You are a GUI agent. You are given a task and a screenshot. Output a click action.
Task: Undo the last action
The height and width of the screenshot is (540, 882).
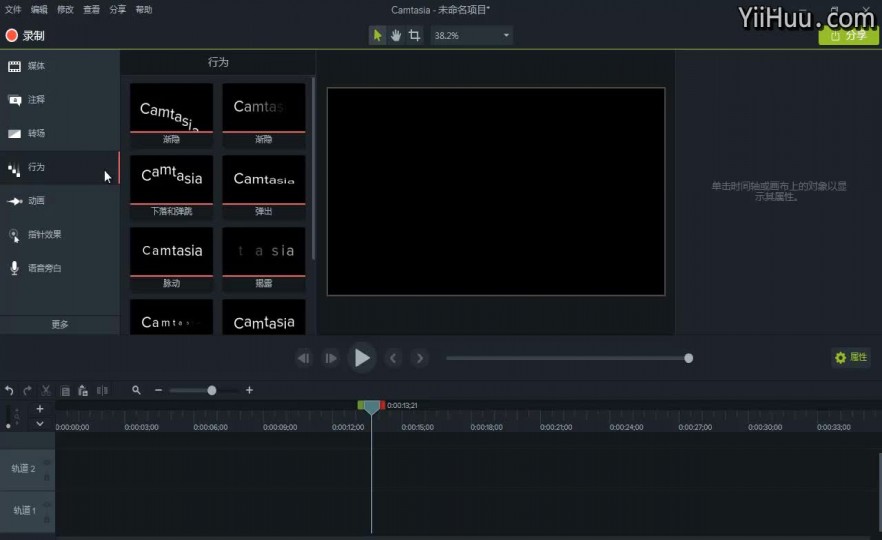coord(10,390)
